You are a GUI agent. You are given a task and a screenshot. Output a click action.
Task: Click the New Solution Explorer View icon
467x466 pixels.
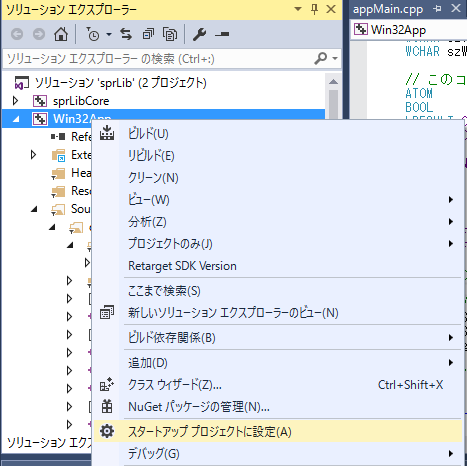(x=107, y=312)
